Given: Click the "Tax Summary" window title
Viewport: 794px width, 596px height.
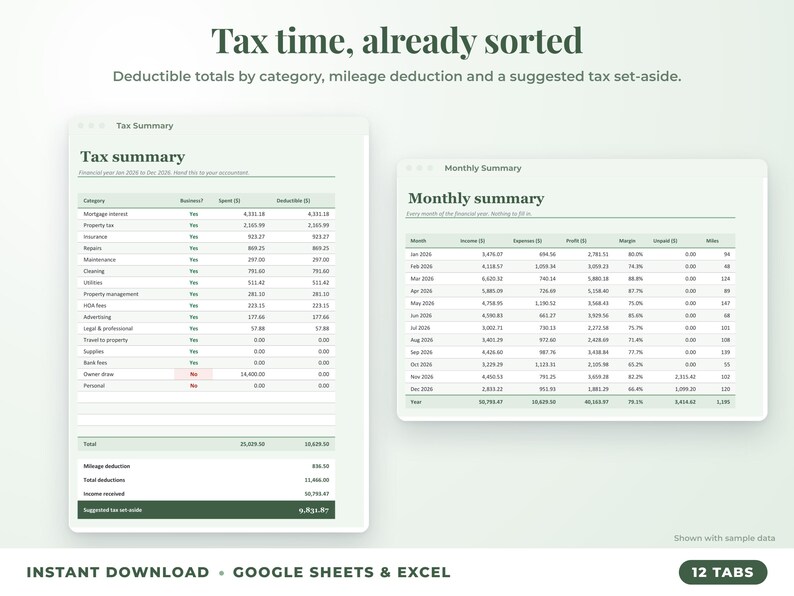Looking at the screenshot, I should pyautogui.click(x=144, y=126).
